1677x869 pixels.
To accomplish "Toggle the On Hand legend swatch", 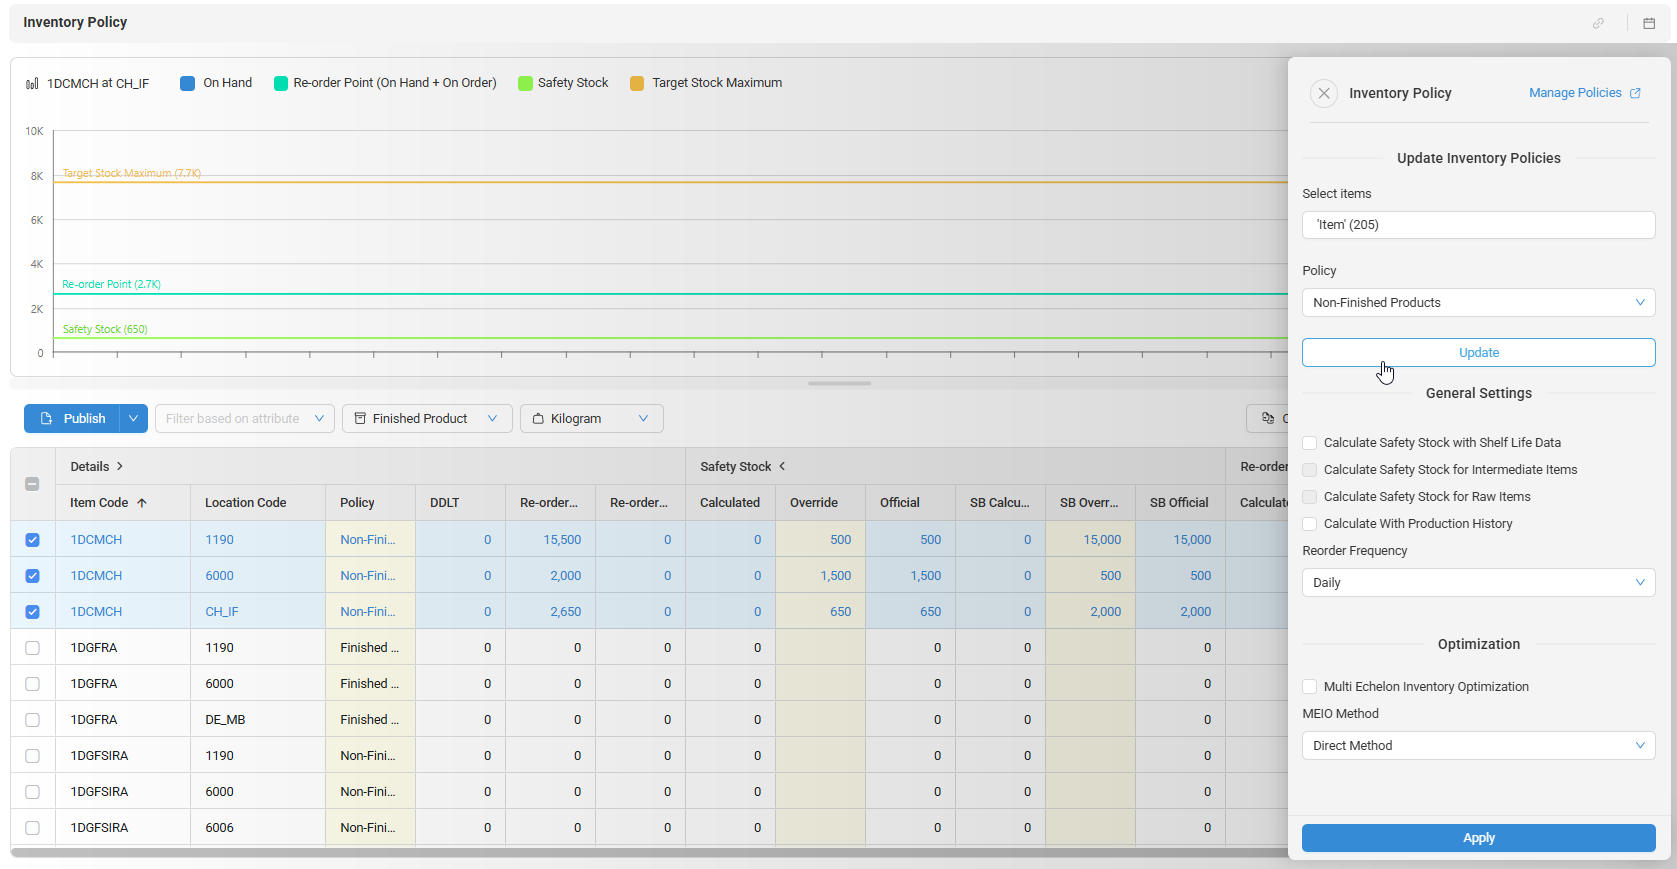I will click(x=187, y=83).
